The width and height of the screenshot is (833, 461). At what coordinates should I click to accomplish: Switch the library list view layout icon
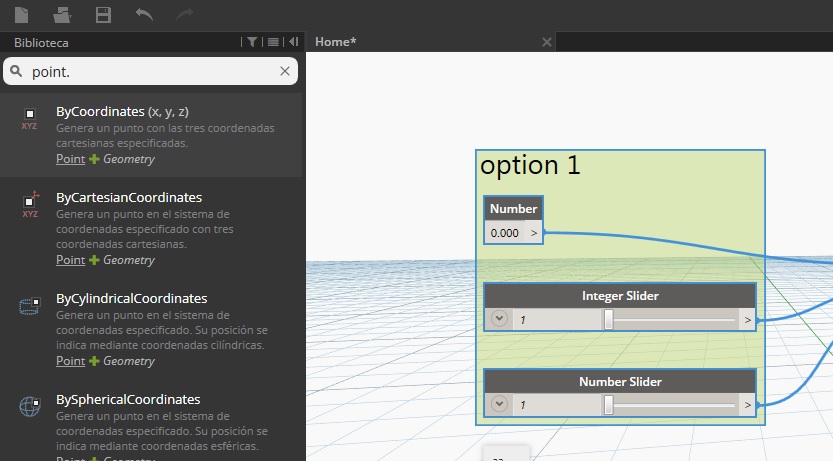coord(273,42)
